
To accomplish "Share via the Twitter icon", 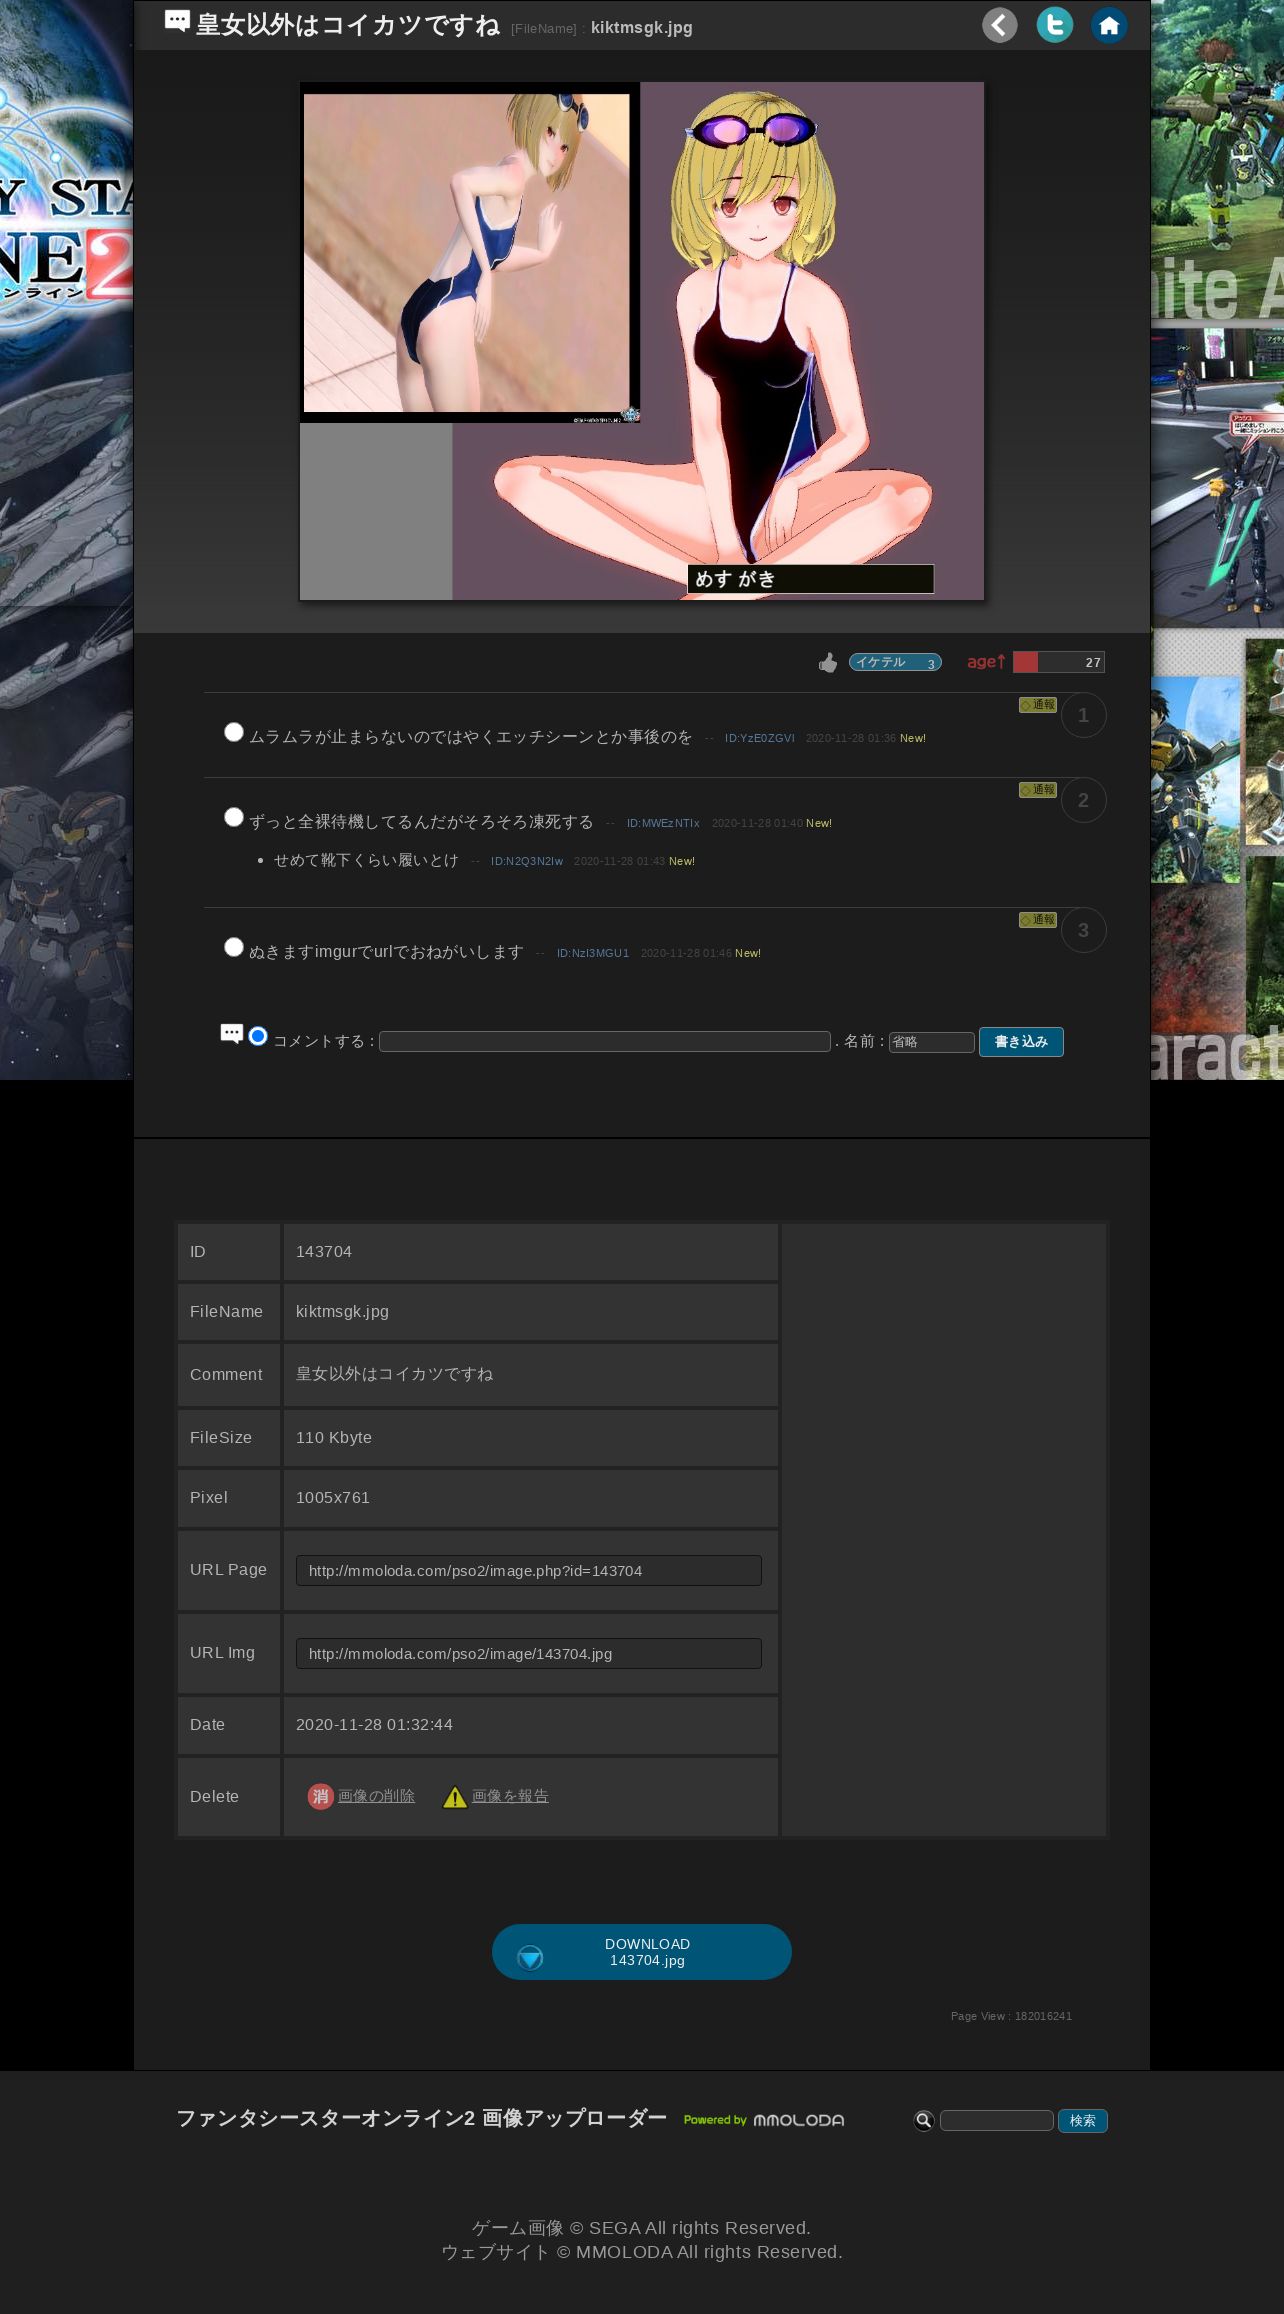I will coord(1054,25).
